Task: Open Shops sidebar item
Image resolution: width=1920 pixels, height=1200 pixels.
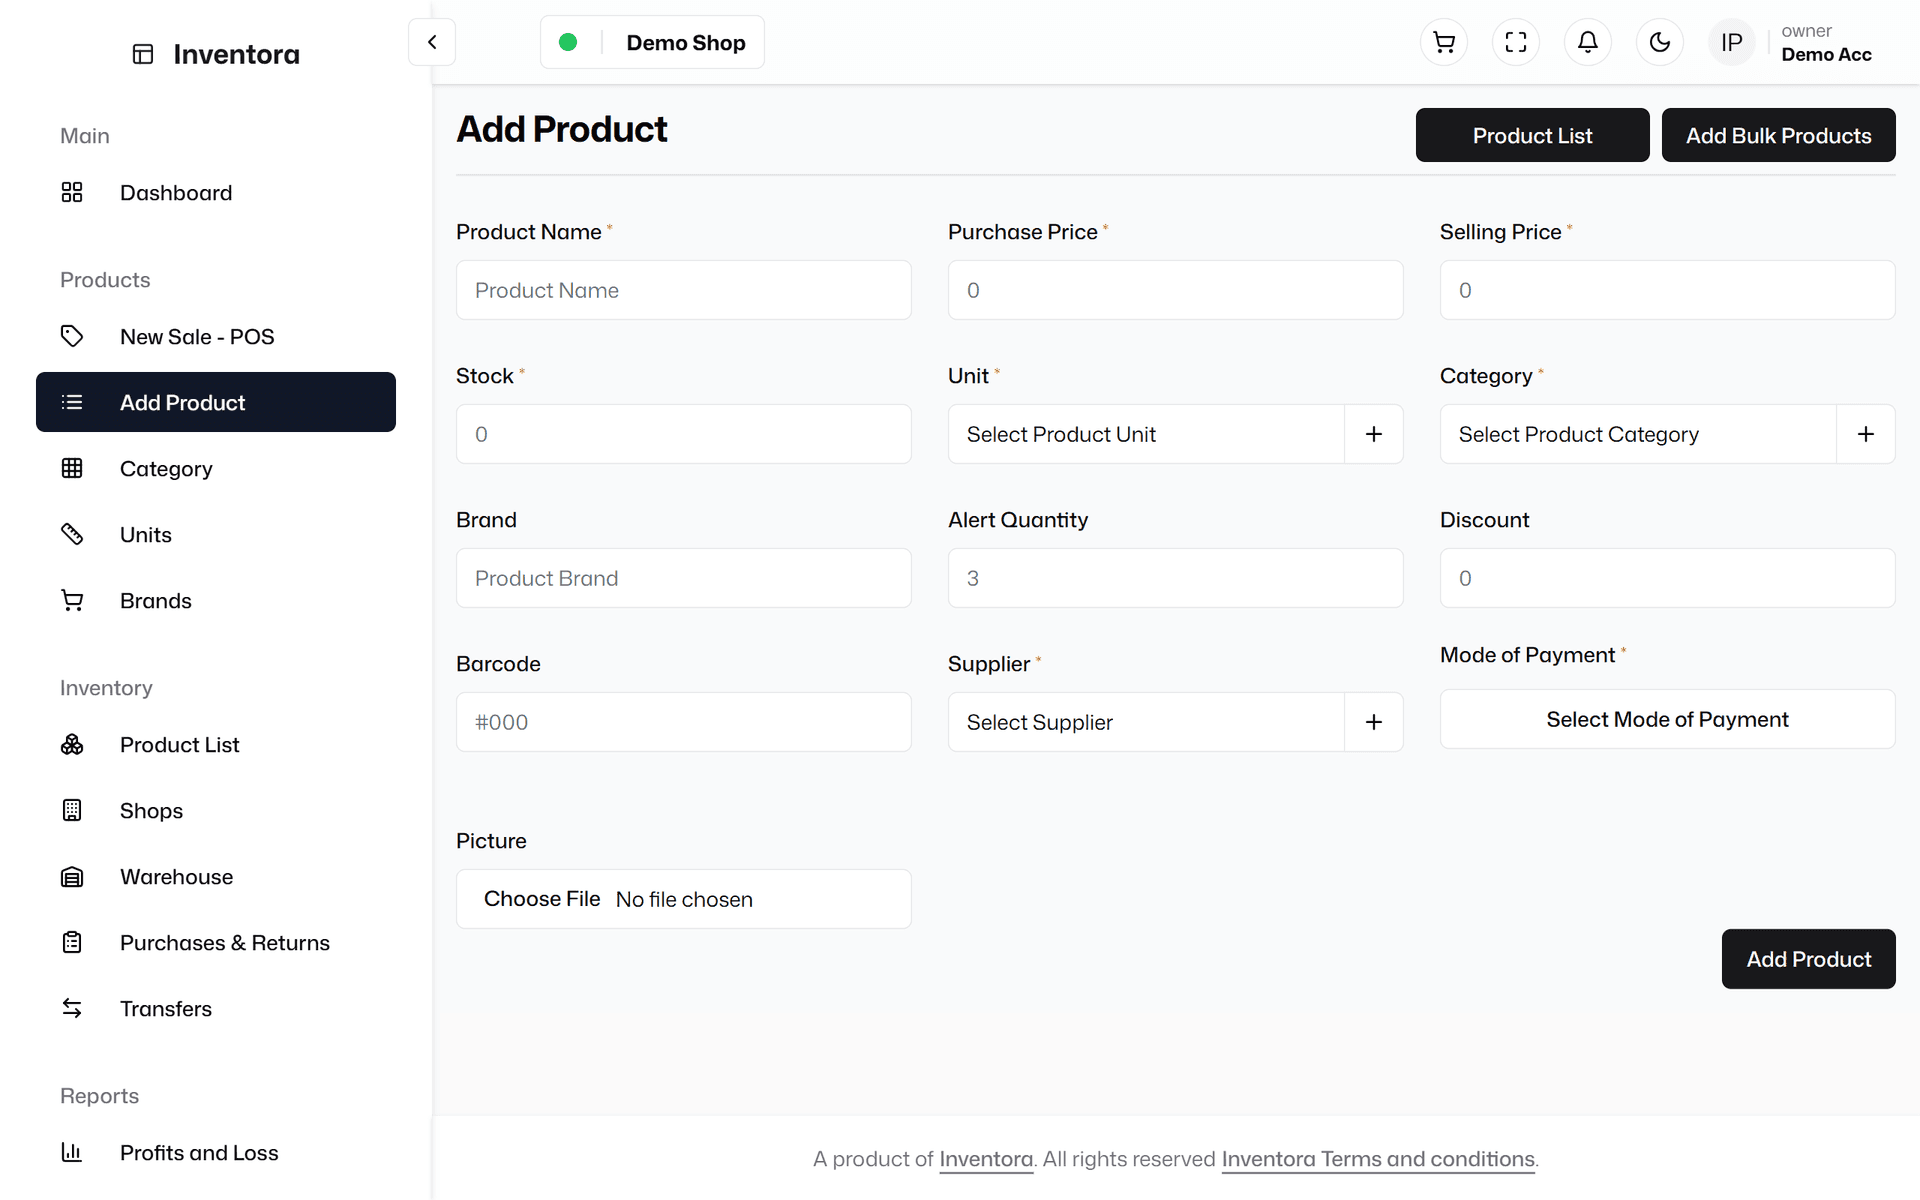Action: [x=216, y=810]
